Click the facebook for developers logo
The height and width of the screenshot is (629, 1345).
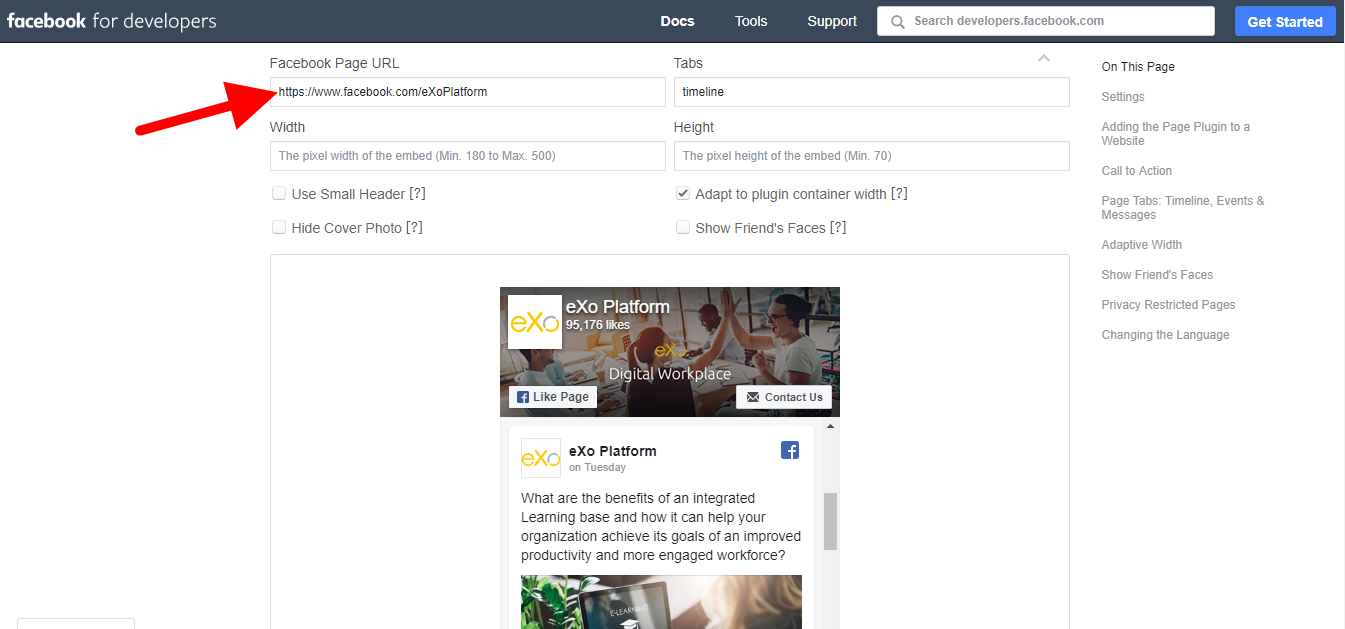click(111, 21)
